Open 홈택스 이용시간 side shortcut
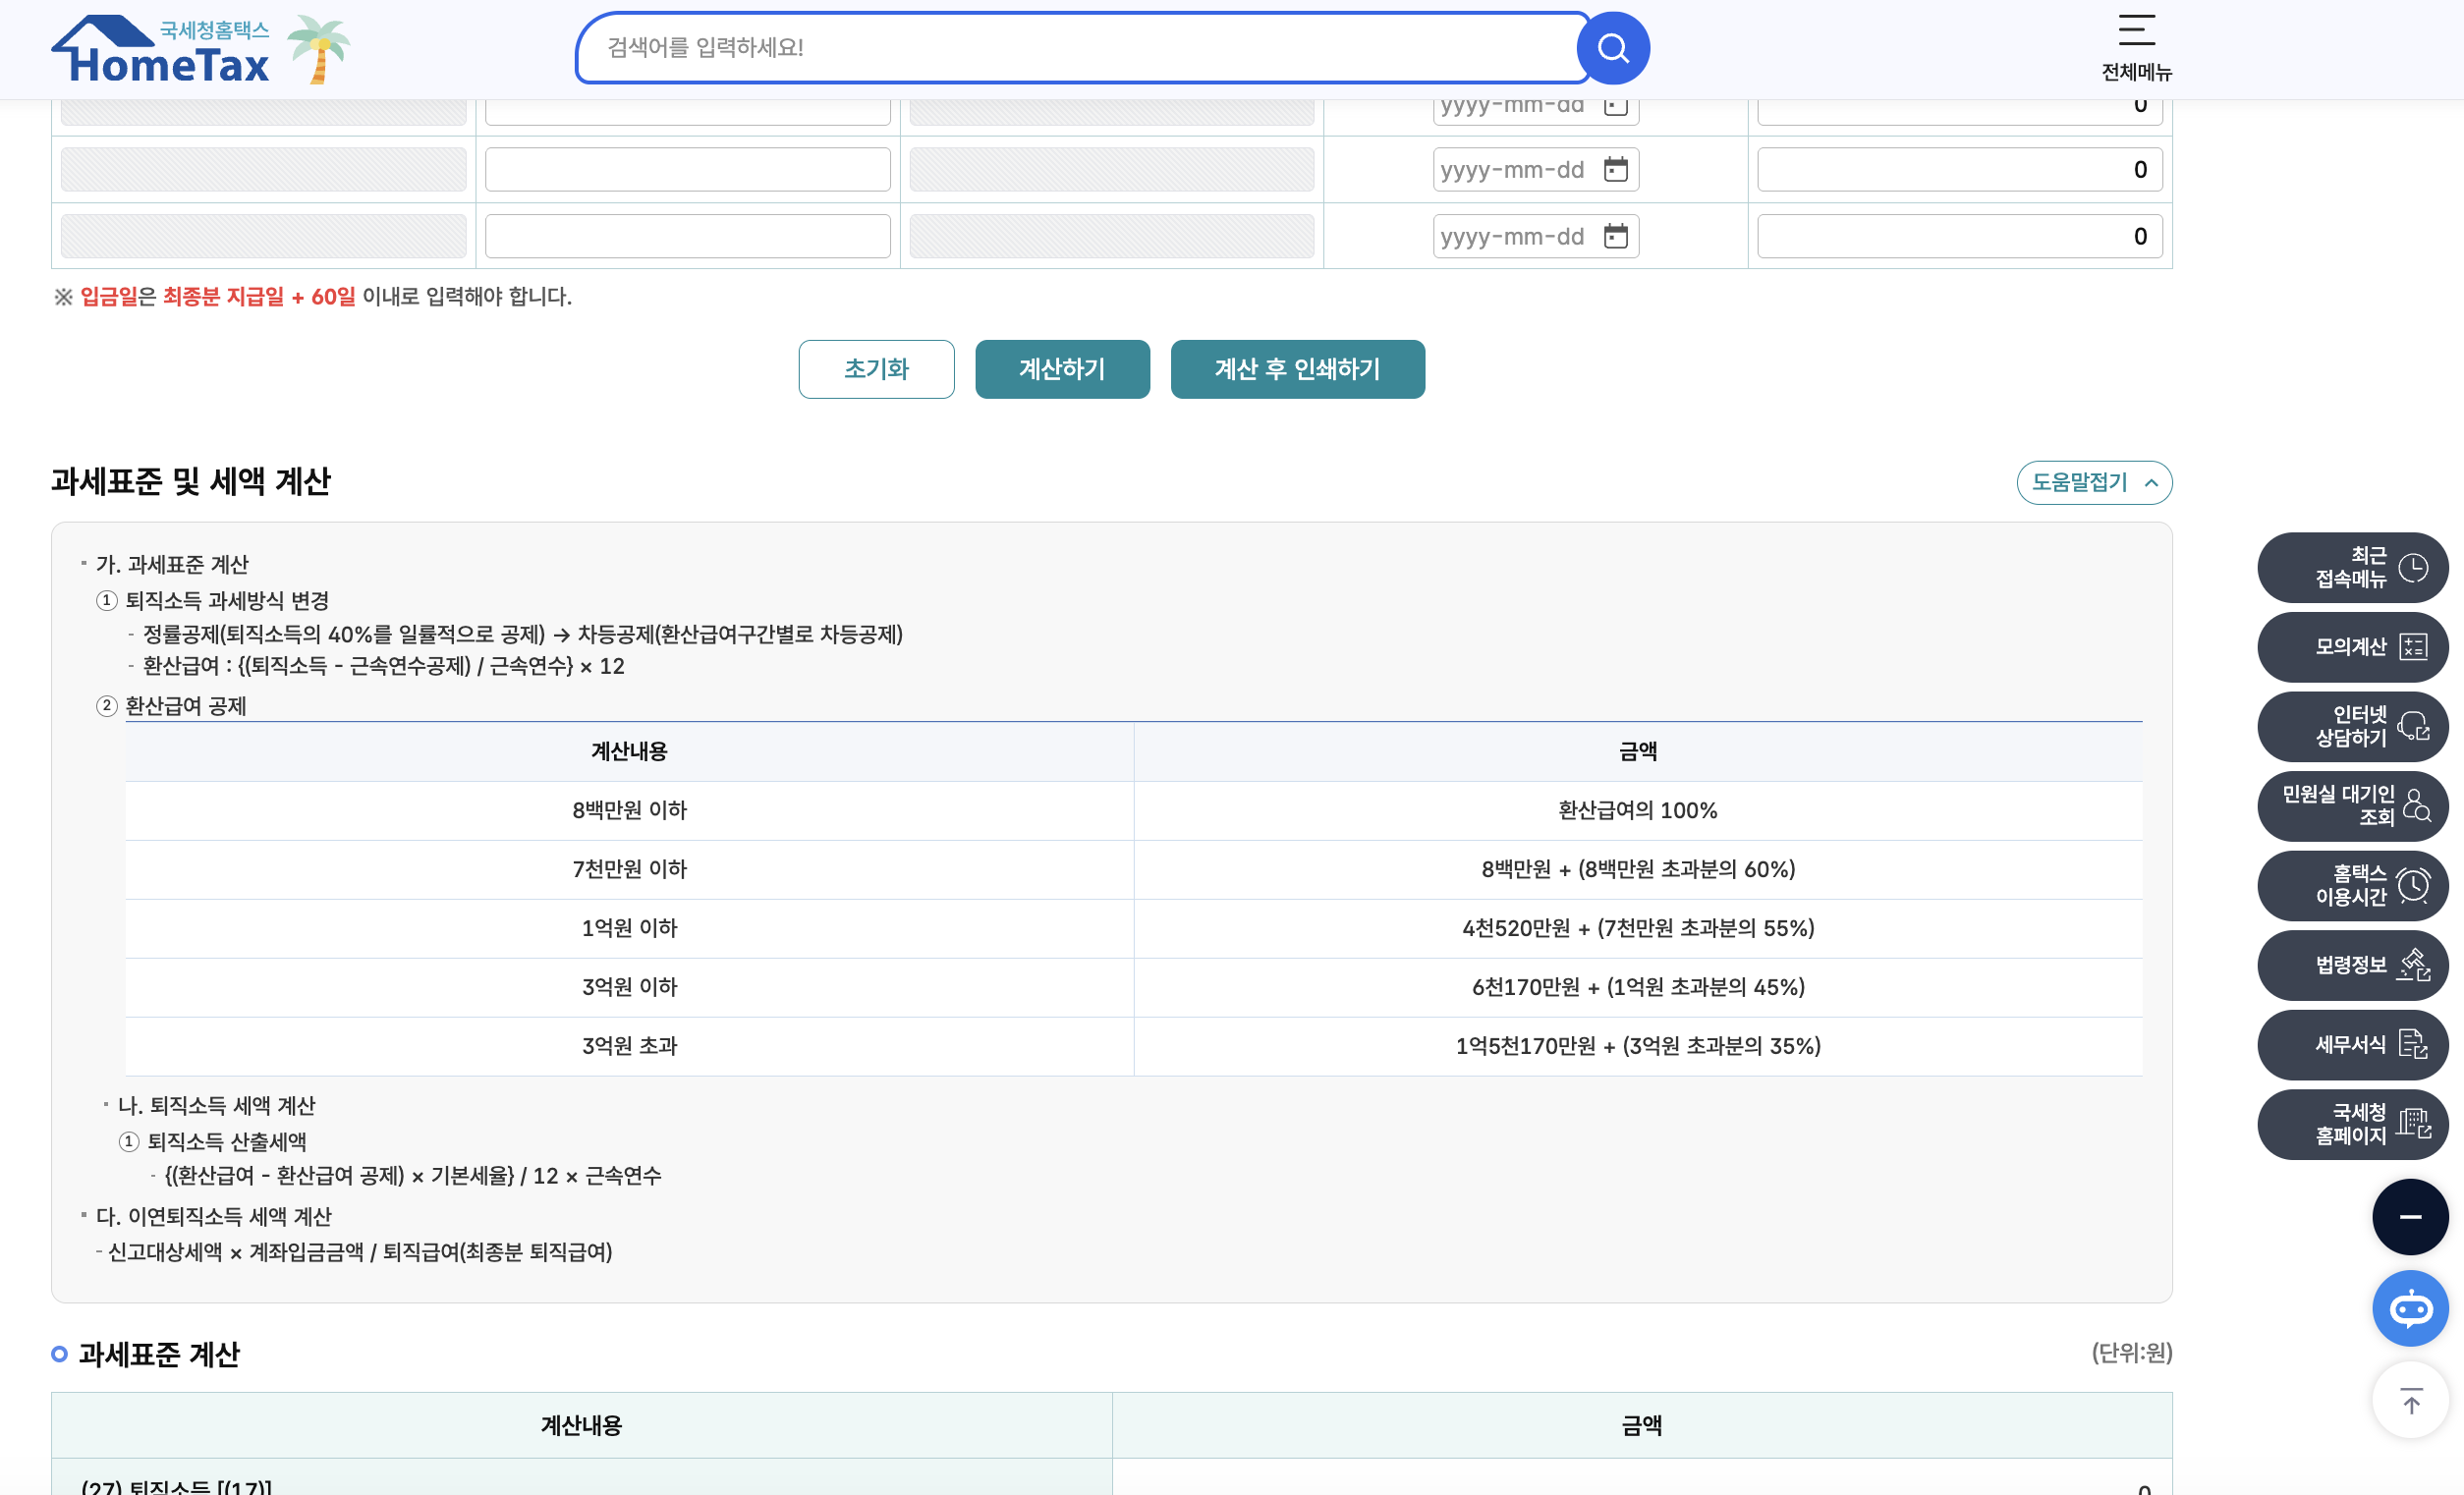2464x1495 pixels. tap(2352, 885)
